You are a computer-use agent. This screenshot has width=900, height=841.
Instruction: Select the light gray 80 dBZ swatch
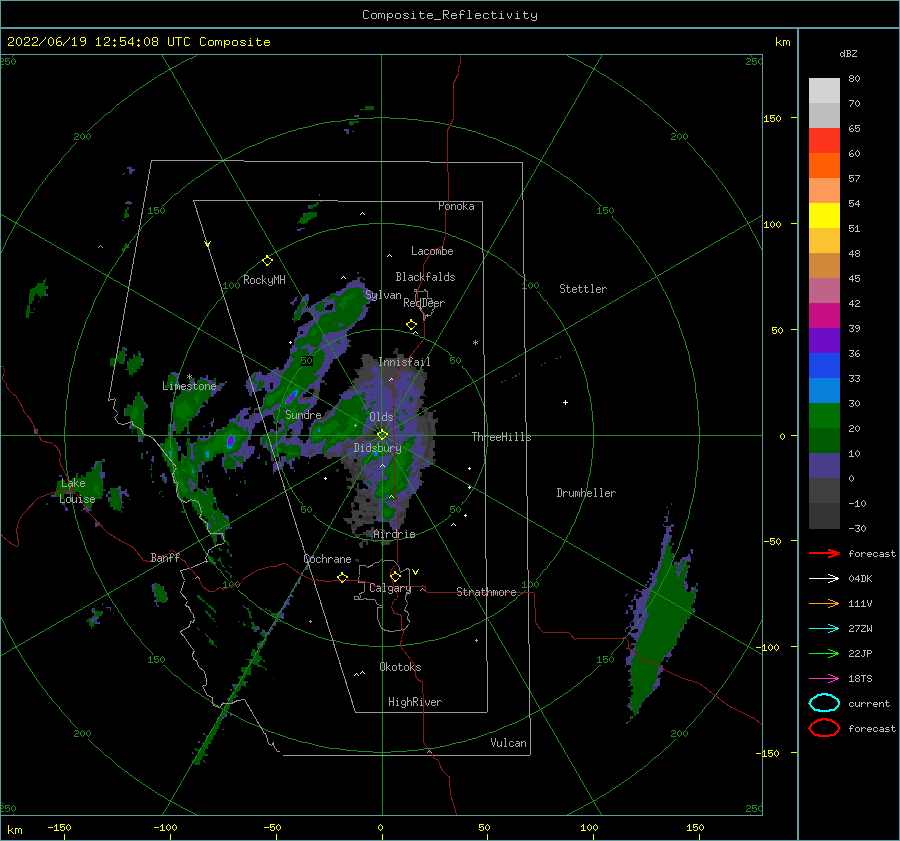tap(824, 91)
